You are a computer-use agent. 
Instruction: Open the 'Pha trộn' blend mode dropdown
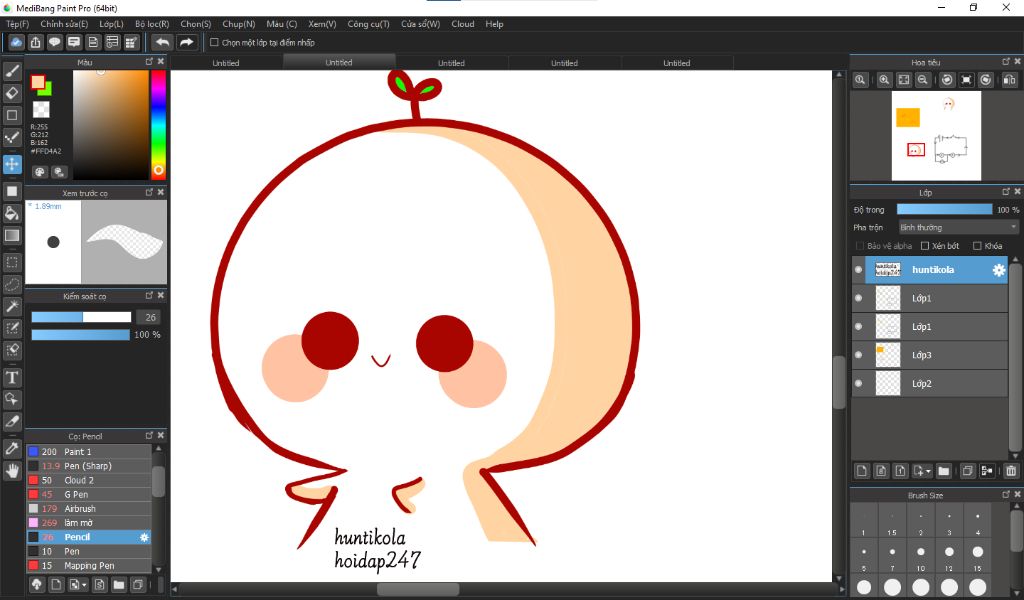957,227
